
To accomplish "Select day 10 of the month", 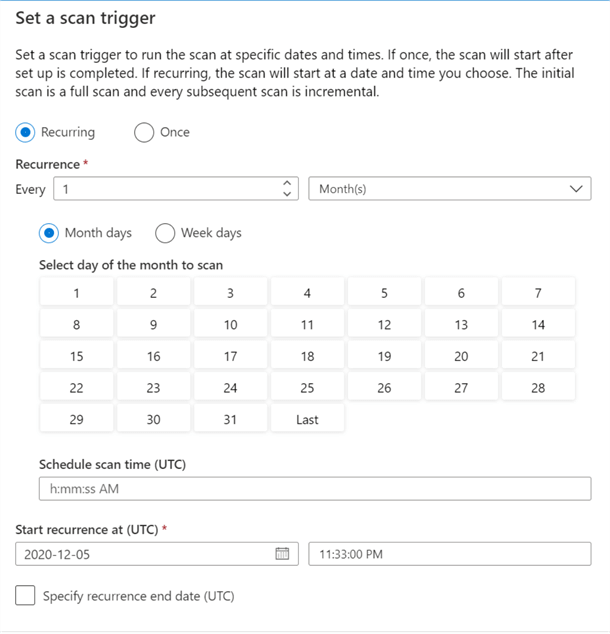I will tap(230, 325).
